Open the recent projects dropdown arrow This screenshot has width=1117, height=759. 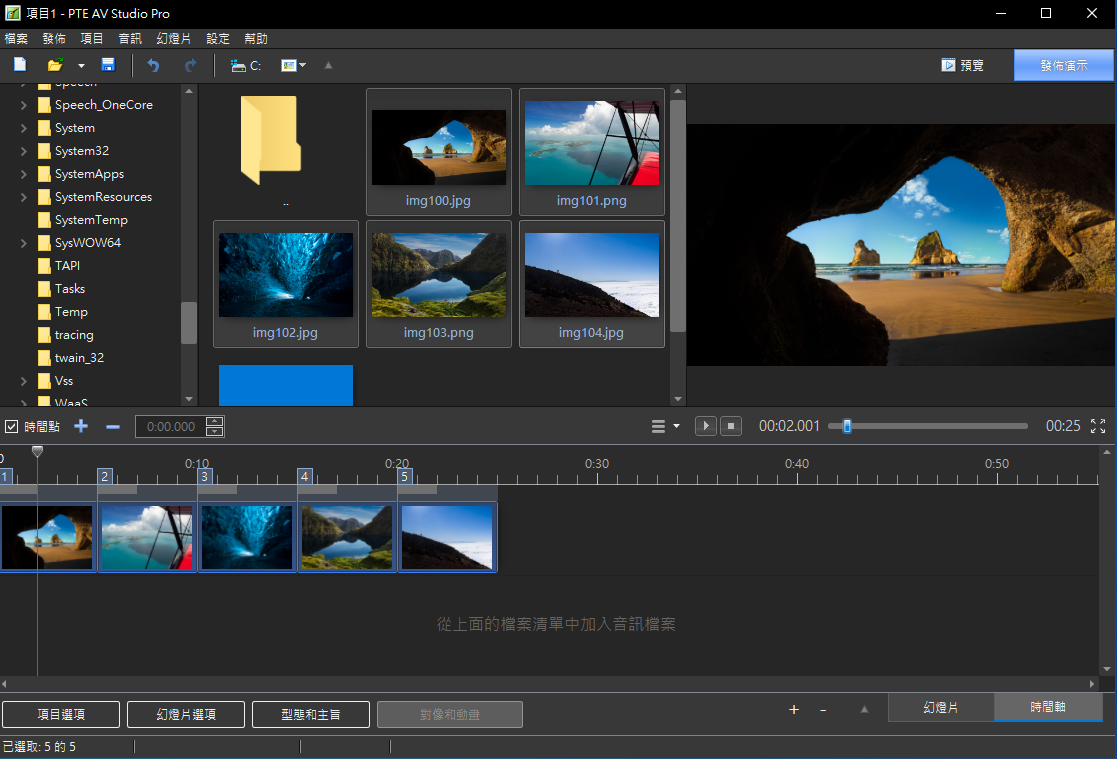[81, 66]
